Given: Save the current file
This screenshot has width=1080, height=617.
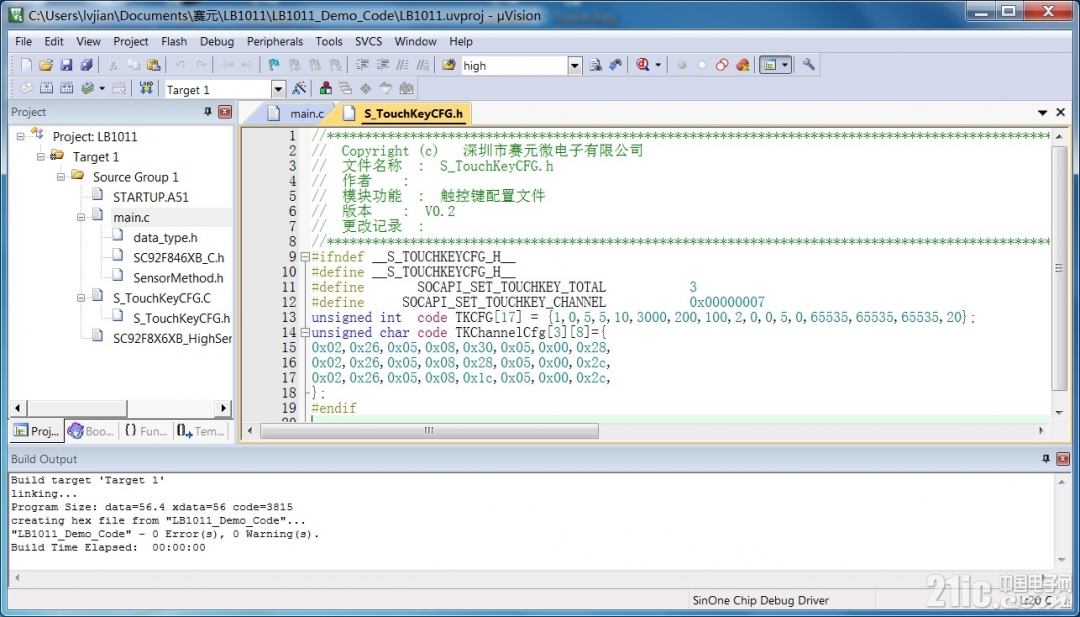Looking at the screenshot, I should [66, 65].
